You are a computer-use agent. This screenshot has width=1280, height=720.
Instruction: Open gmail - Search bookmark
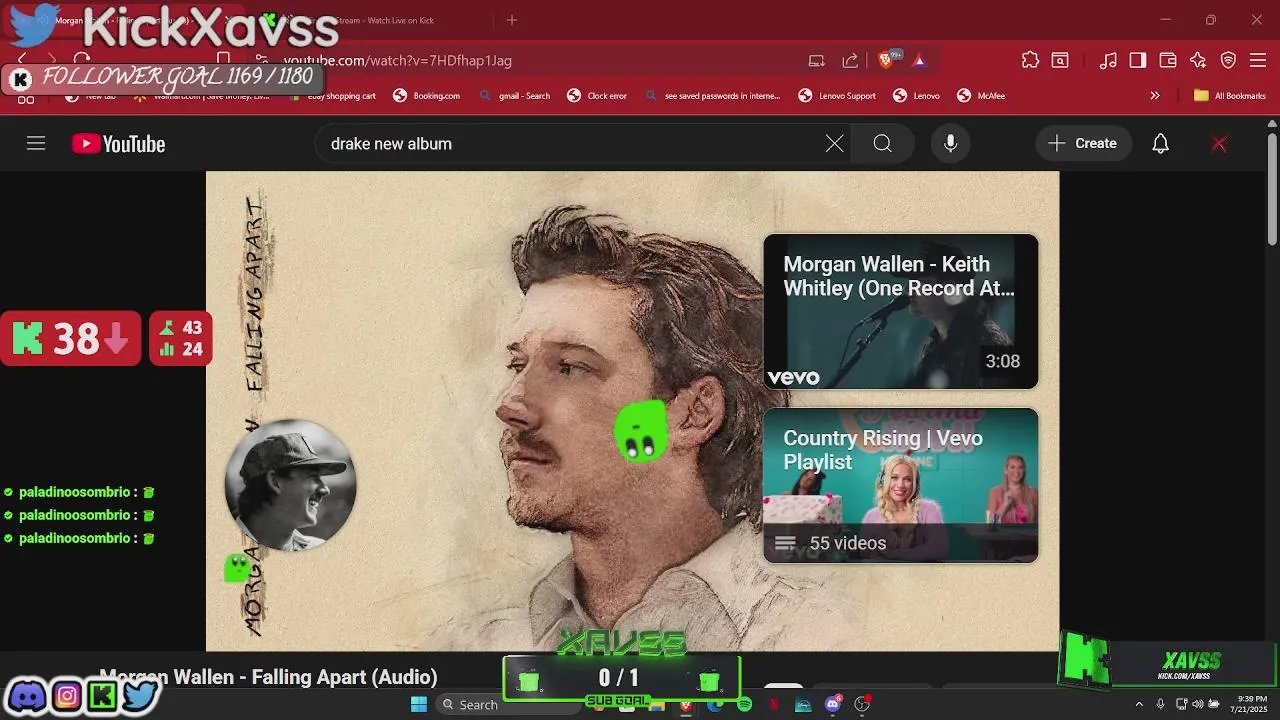[x=514, y=96]
